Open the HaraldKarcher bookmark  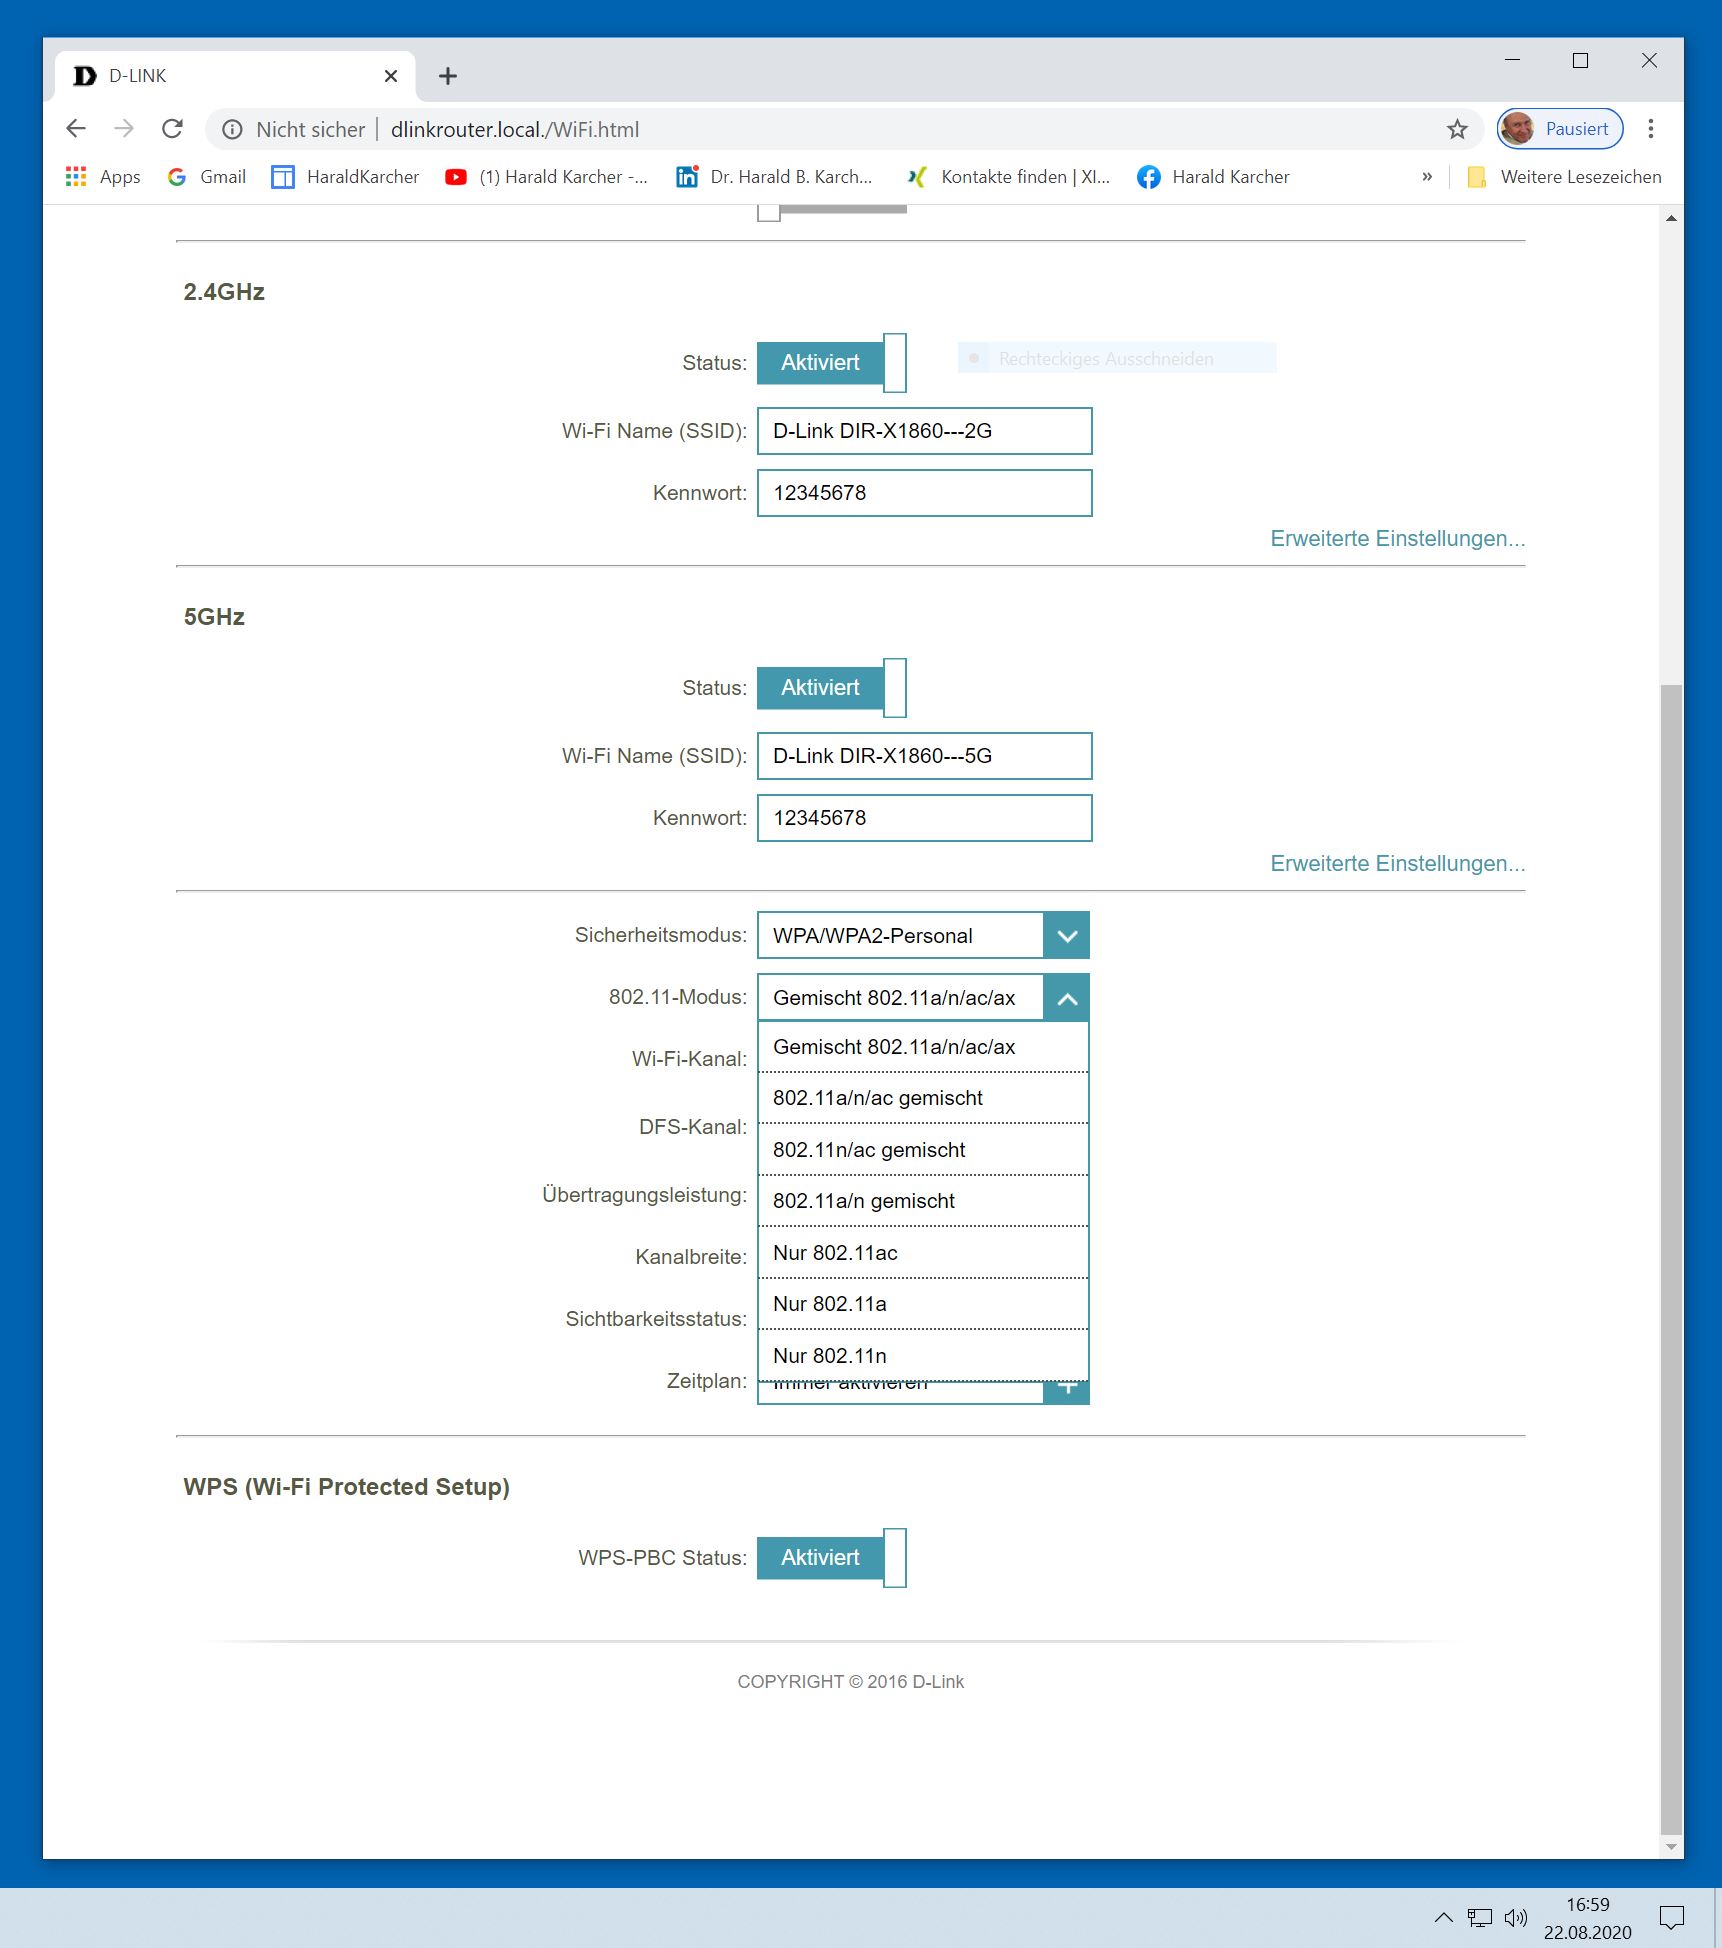point(345,177)
